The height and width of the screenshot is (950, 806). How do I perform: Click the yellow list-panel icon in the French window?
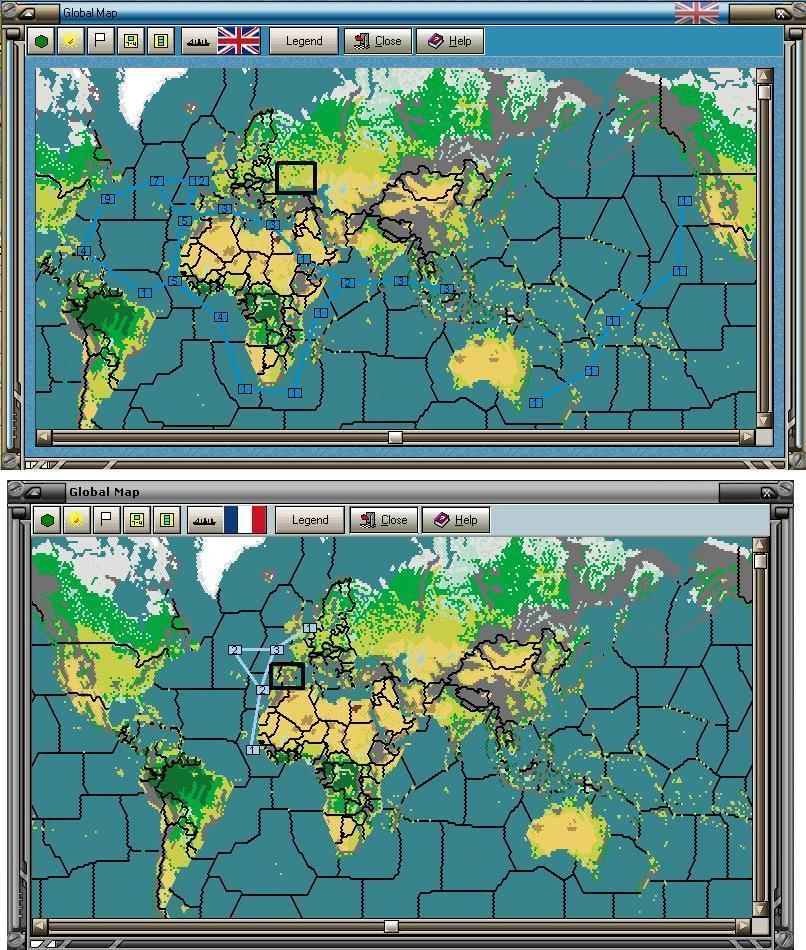(x=167, y=520)
